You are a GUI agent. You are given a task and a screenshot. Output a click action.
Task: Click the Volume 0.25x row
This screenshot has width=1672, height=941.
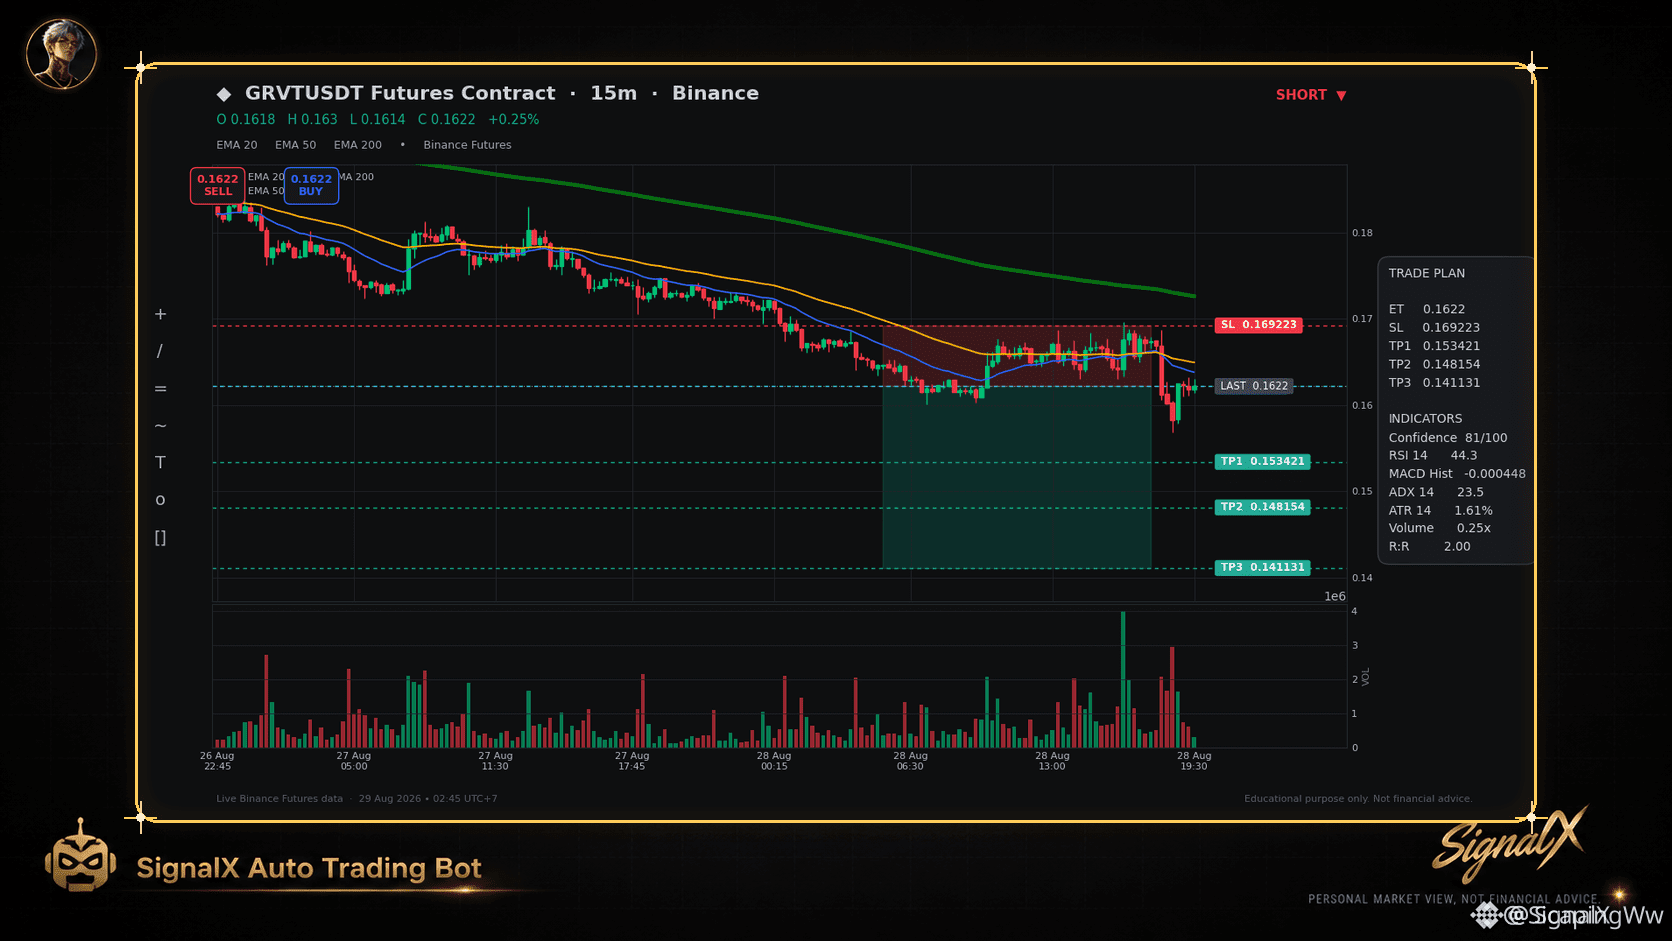pyautogui.click(x=1440, y=528)
